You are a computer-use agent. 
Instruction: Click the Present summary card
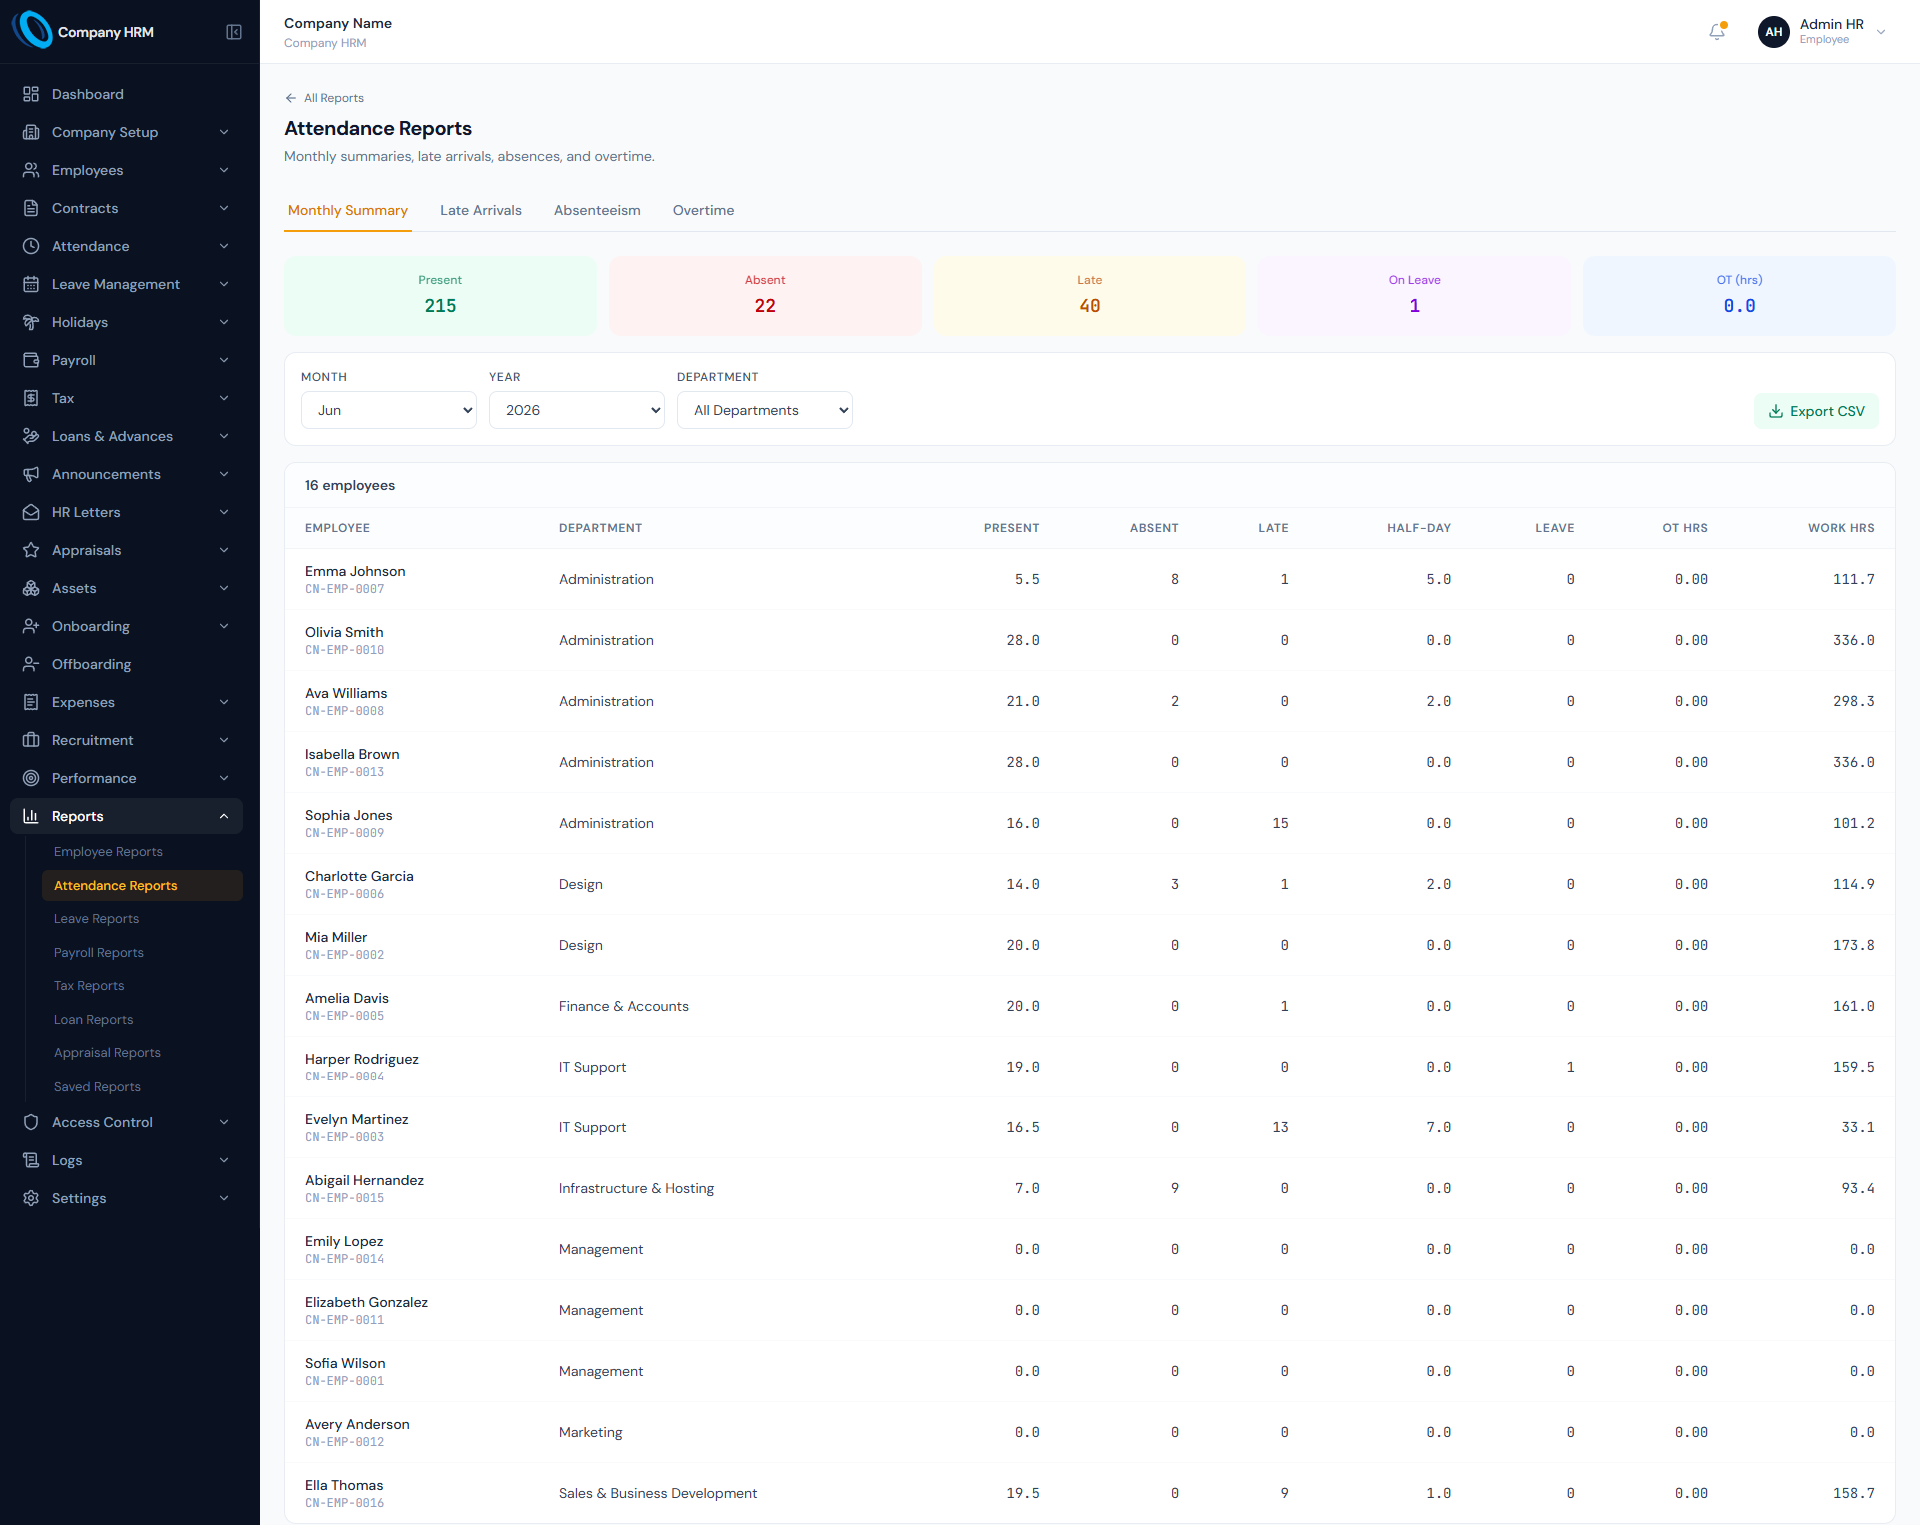tap(440, 296)
